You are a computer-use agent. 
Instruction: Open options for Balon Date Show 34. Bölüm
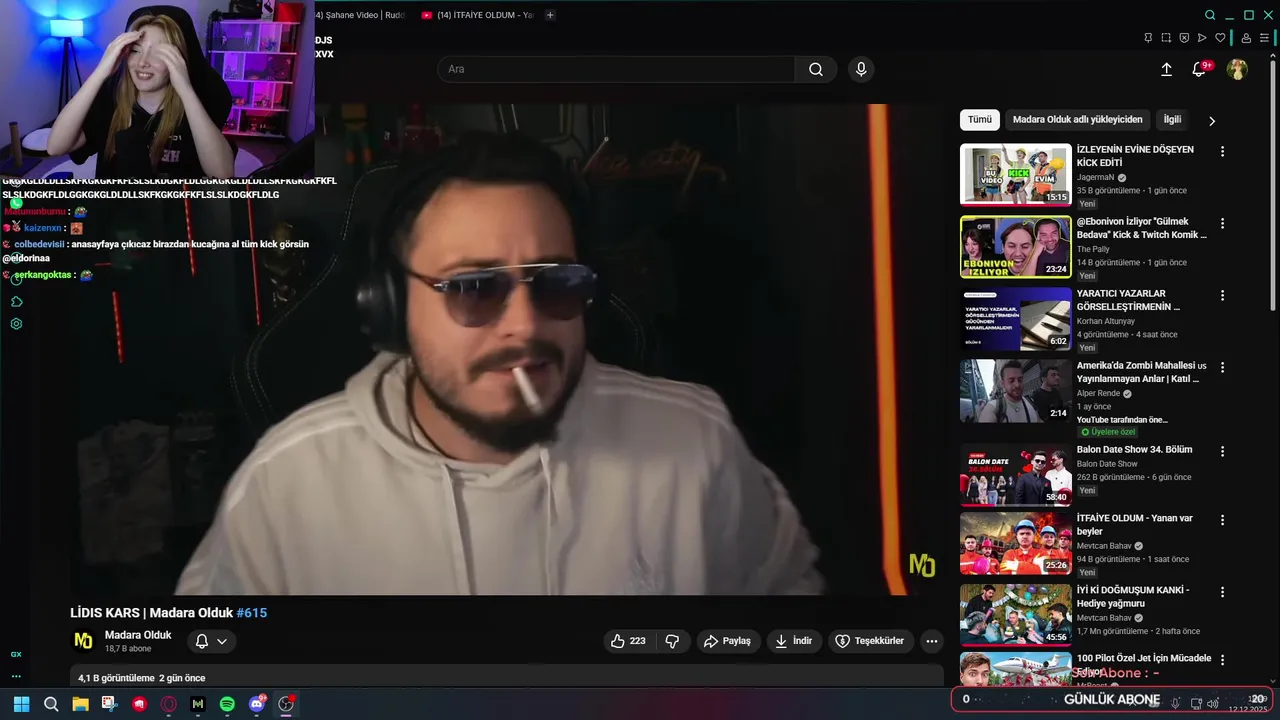tap(1222, 452)
